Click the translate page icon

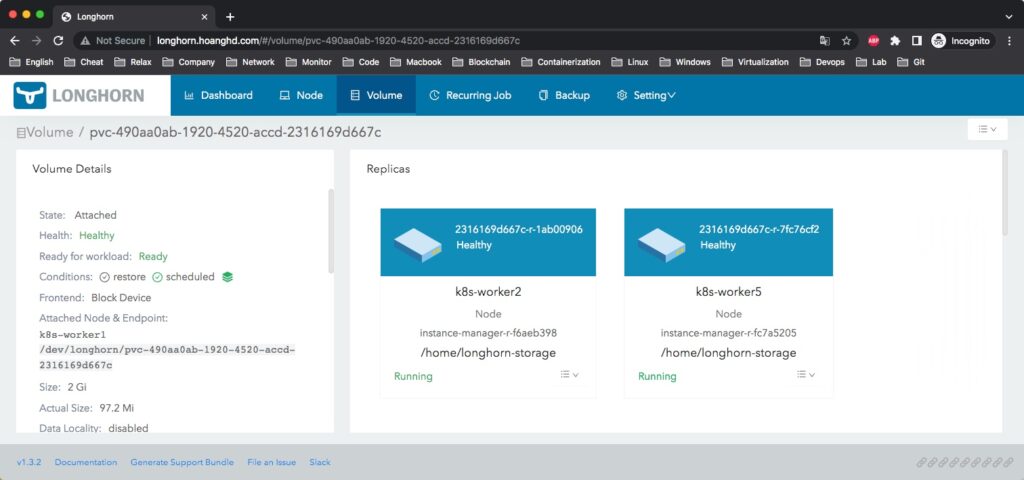[x=825, y=40]
